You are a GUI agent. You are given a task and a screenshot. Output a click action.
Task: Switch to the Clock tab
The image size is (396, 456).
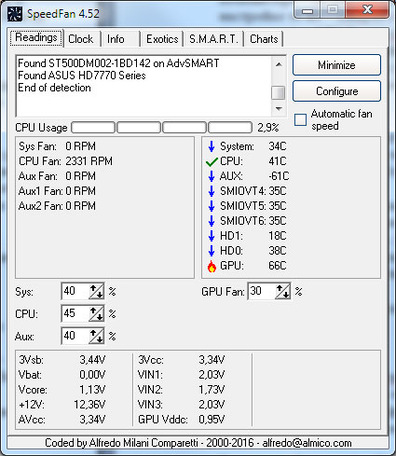[x=81, y=39]
